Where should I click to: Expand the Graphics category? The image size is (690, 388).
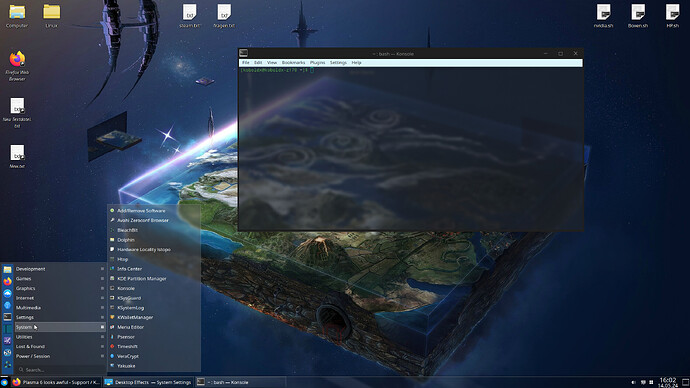[x=60, y=288]
